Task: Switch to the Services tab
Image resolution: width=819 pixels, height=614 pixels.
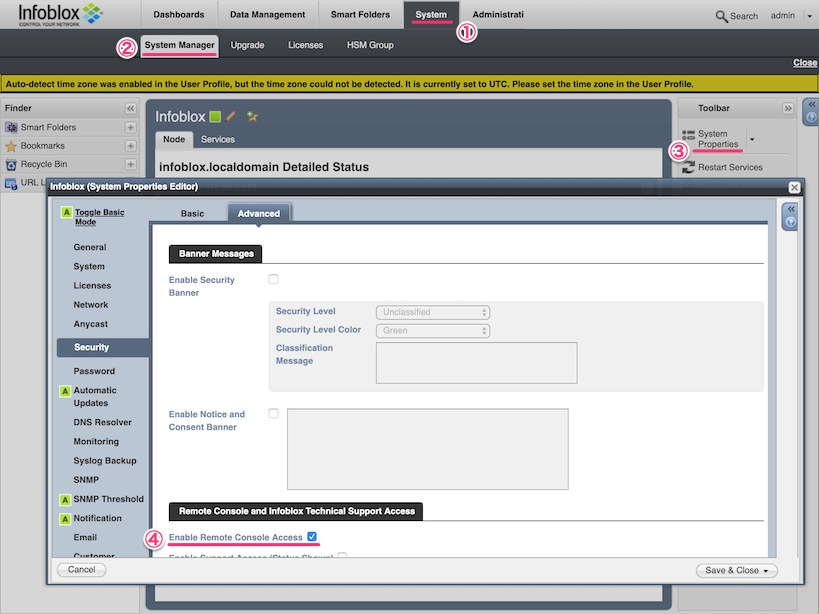Action: (218, 139)
